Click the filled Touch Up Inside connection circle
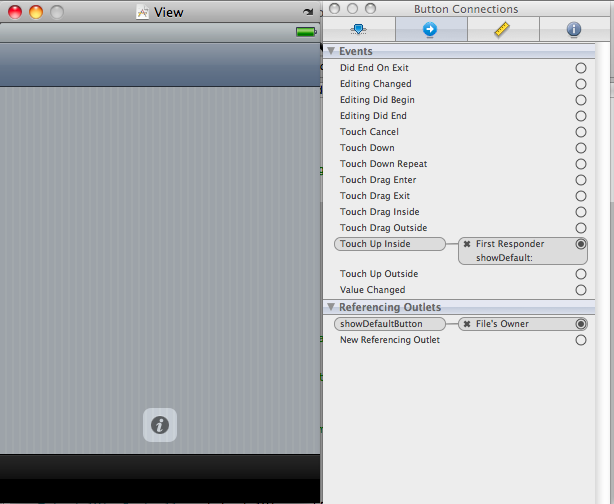 pyautogui.click(x=581, y=244)
